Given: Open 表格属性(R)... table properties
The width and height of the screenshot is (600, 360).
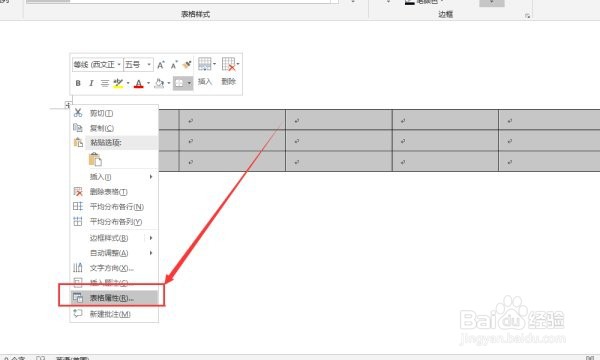Looking at the screenshot, I should (114, 298).
